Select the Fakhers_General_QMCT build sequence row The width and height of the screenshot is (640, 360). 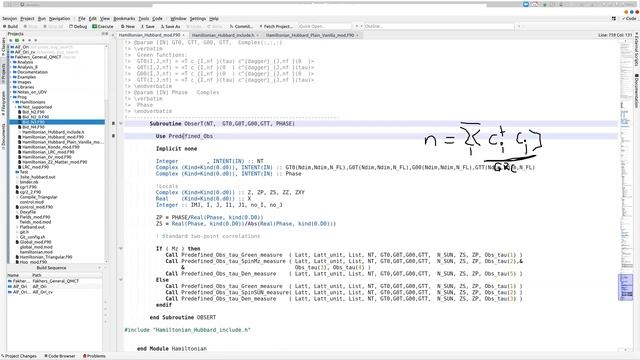54,281
